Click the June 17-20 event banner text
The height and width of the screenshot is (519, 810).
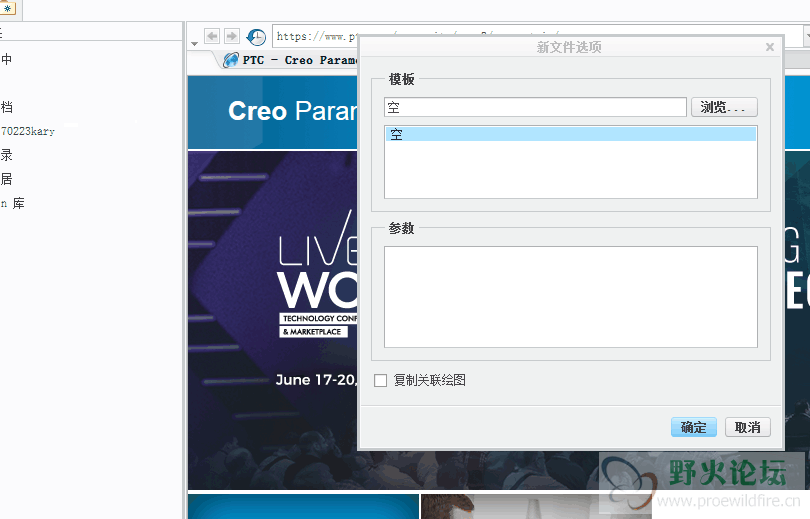[x=316, y=380]
